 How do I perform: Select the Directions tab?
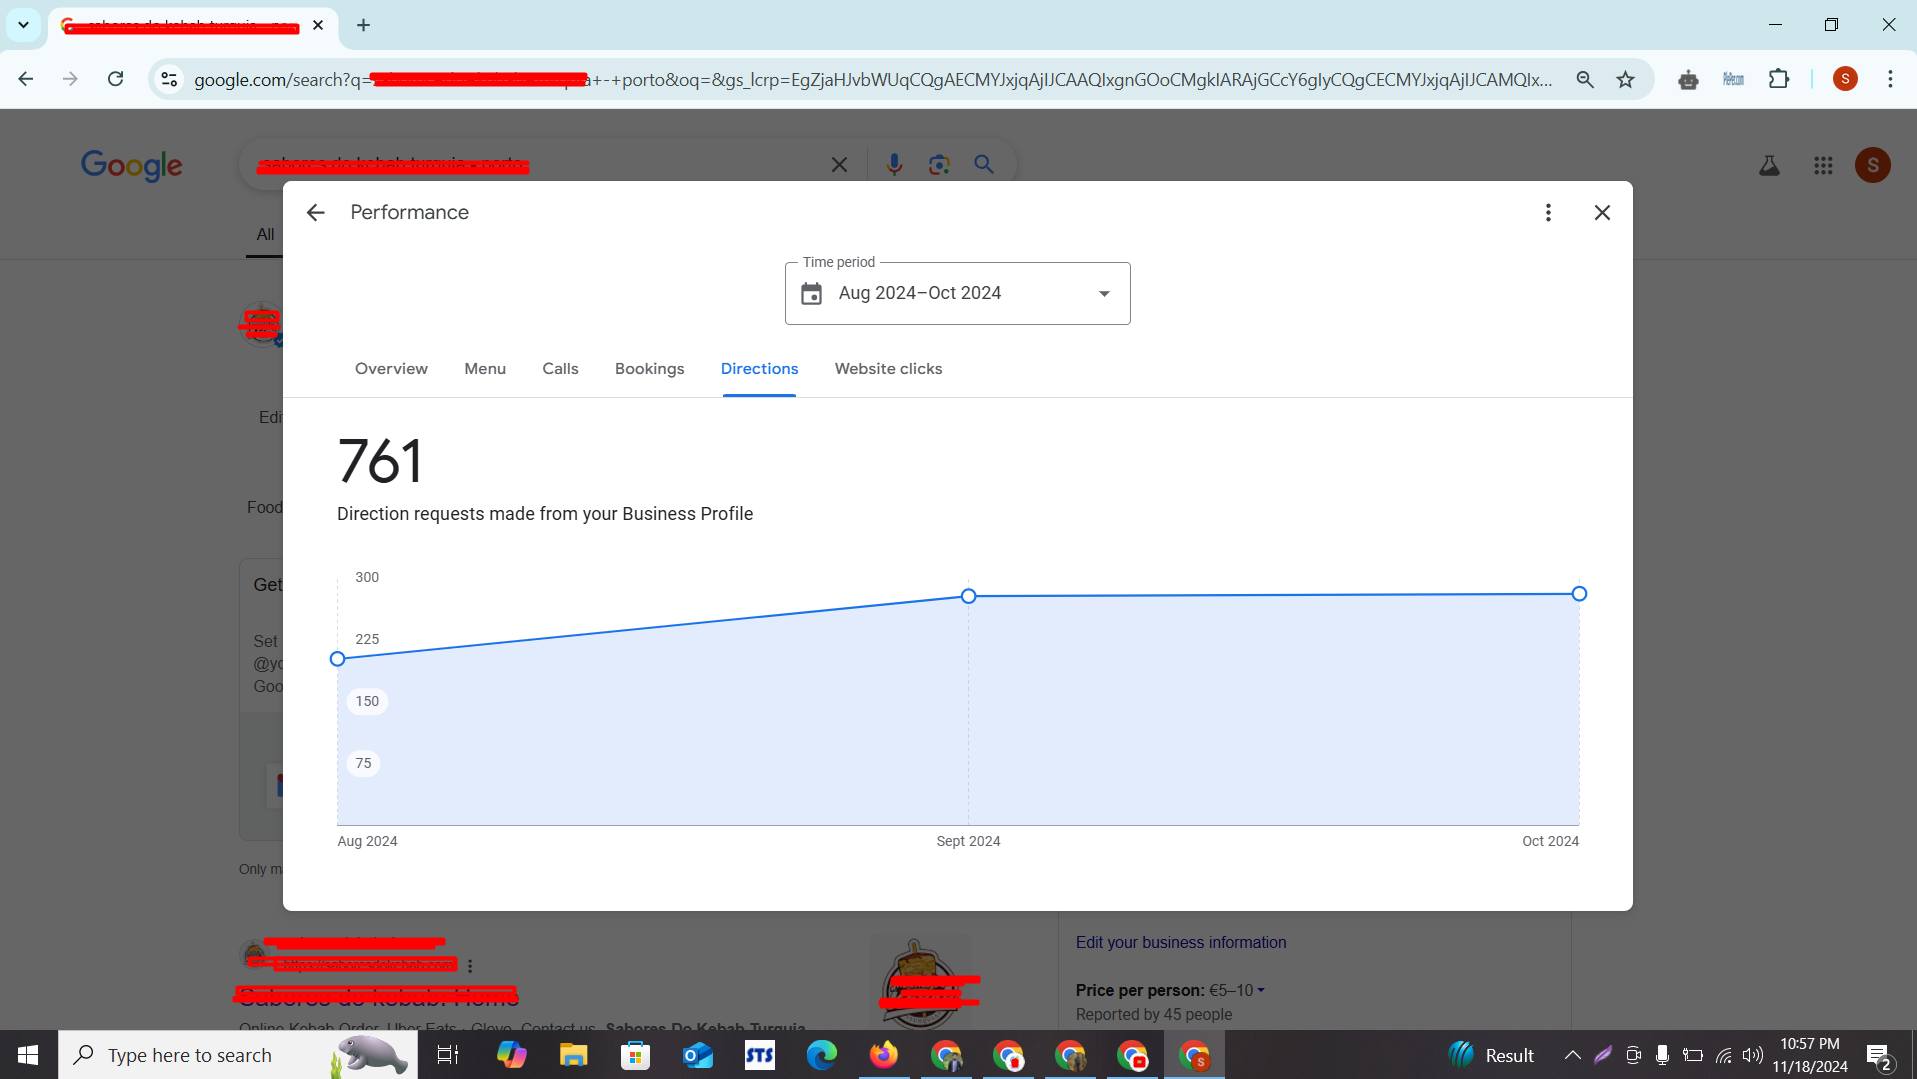click(x=759, y=369)
